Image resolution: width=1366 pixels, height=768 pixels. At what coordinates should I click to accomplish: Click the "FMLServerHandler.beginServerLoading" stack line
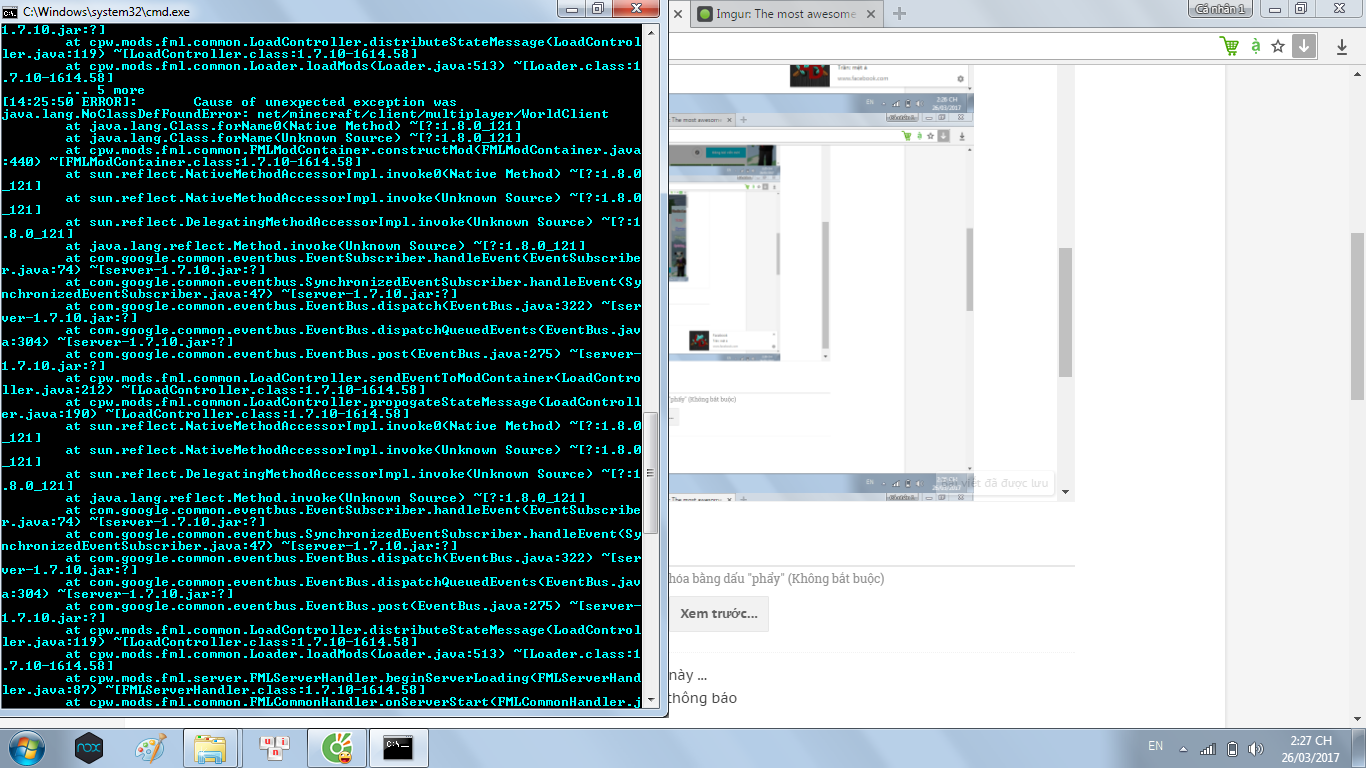coord(322,684)
